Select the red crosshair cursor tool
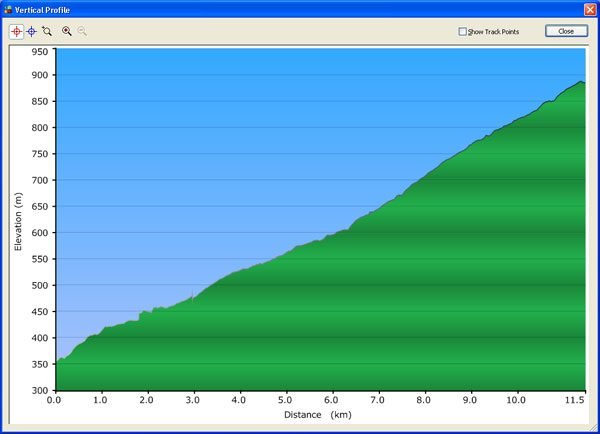The image size is (600, 434). (16, 31)
